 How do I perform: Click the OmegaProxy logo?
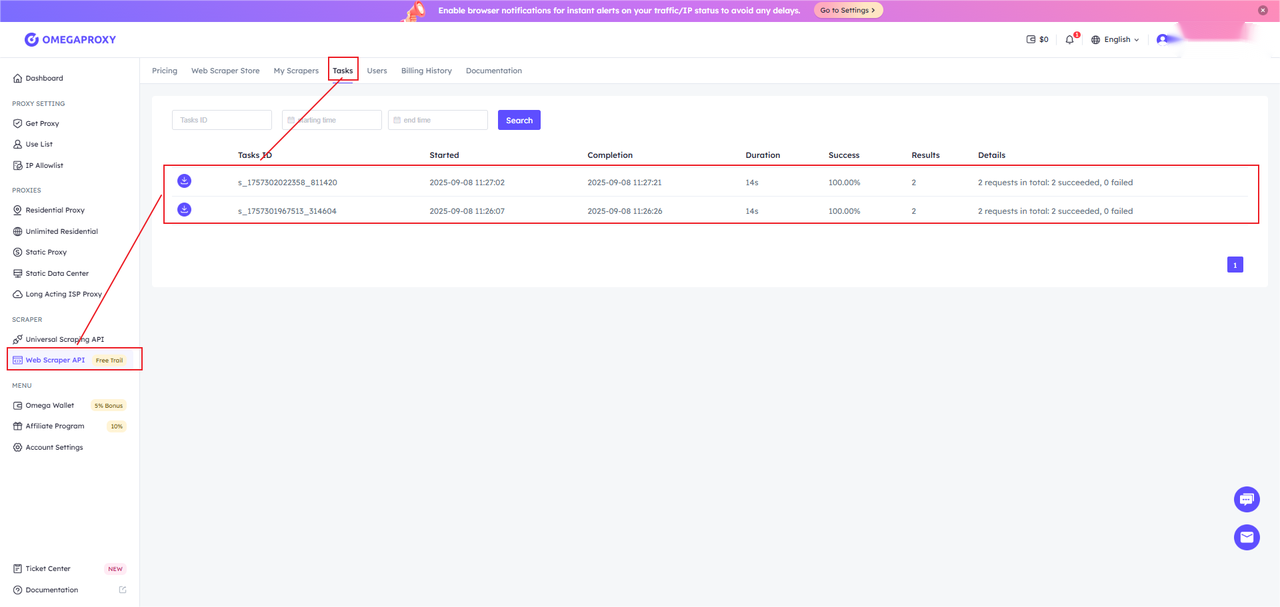point(70,40)
